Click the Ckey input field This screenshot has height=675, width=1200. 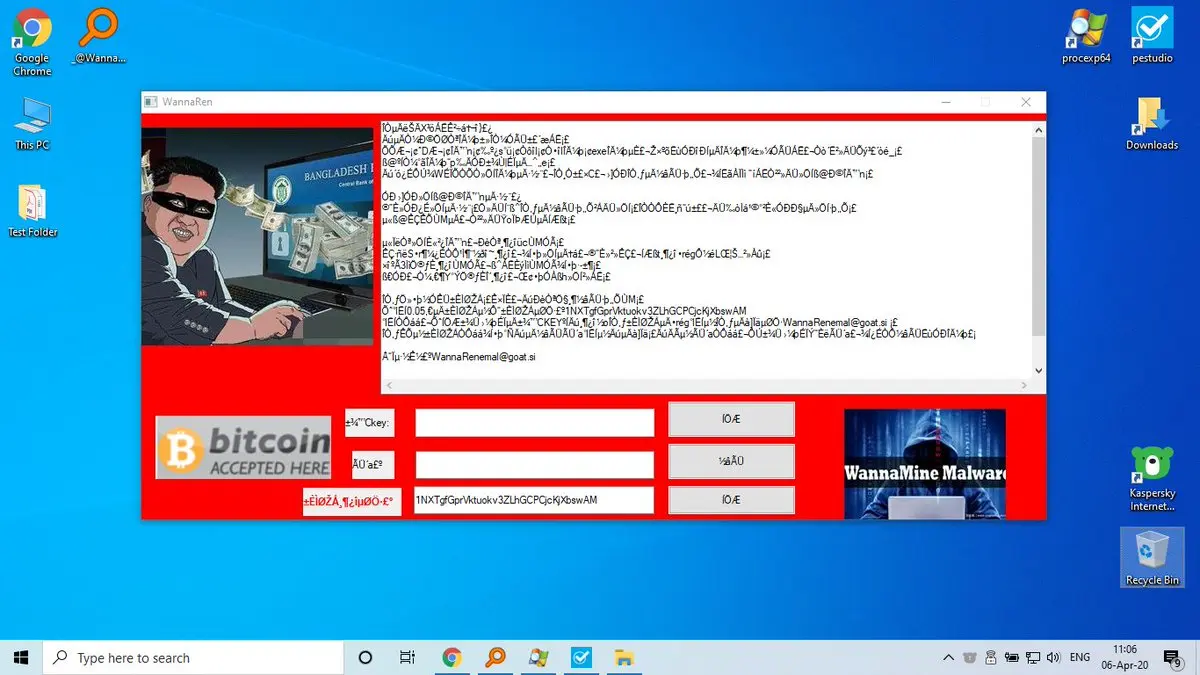point(535,423)
